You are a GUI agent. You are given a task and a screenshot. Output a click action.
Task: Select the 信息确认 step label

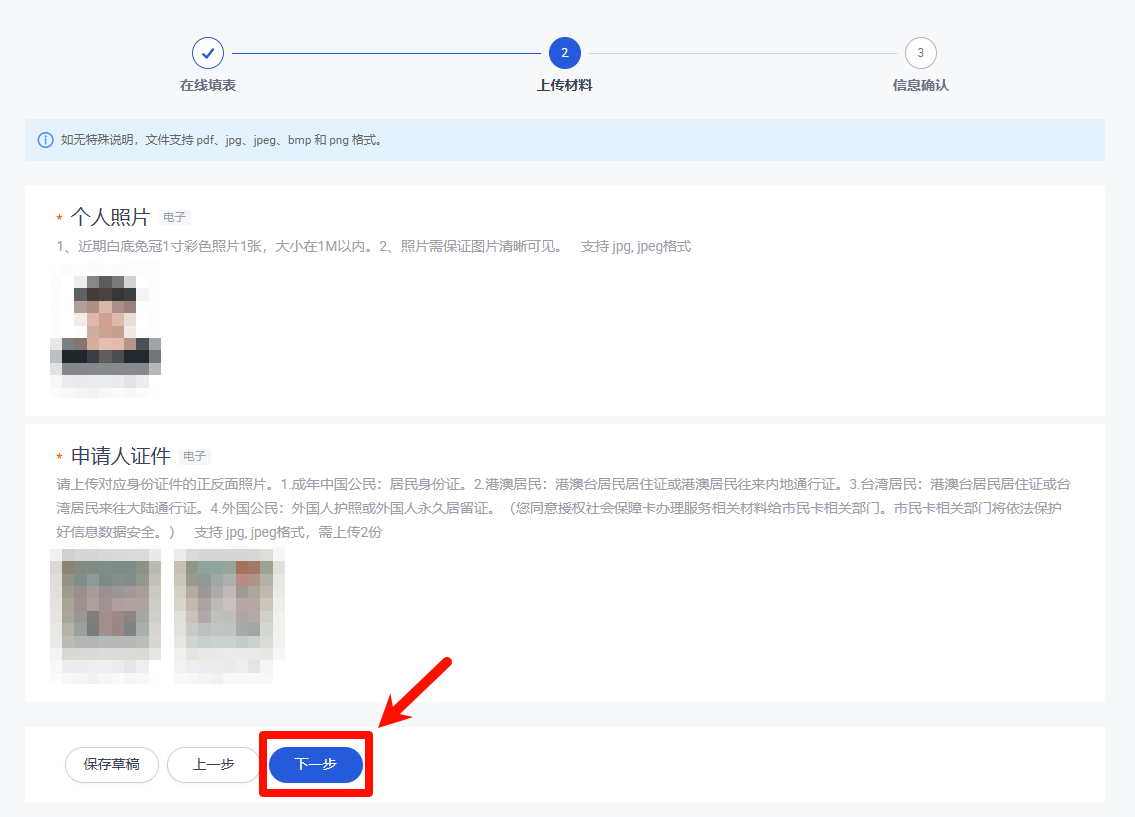pos(921,85)
